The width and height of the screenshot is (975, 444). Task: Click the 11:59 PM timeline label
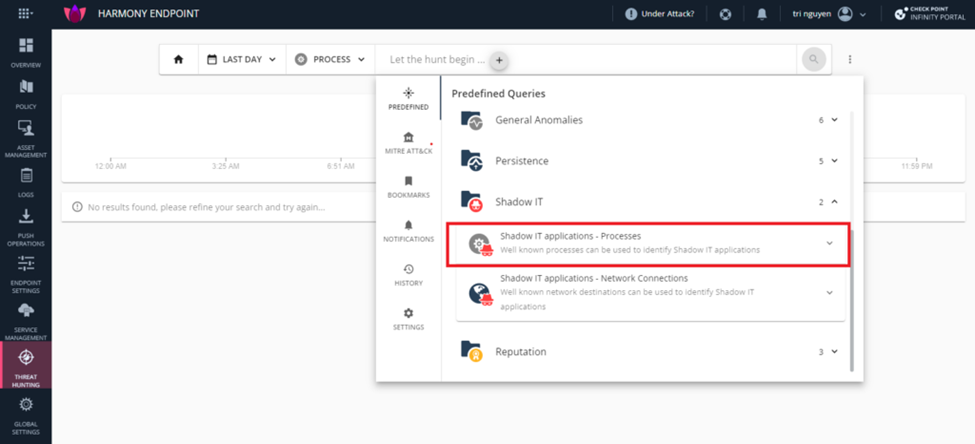coord(917,167)
